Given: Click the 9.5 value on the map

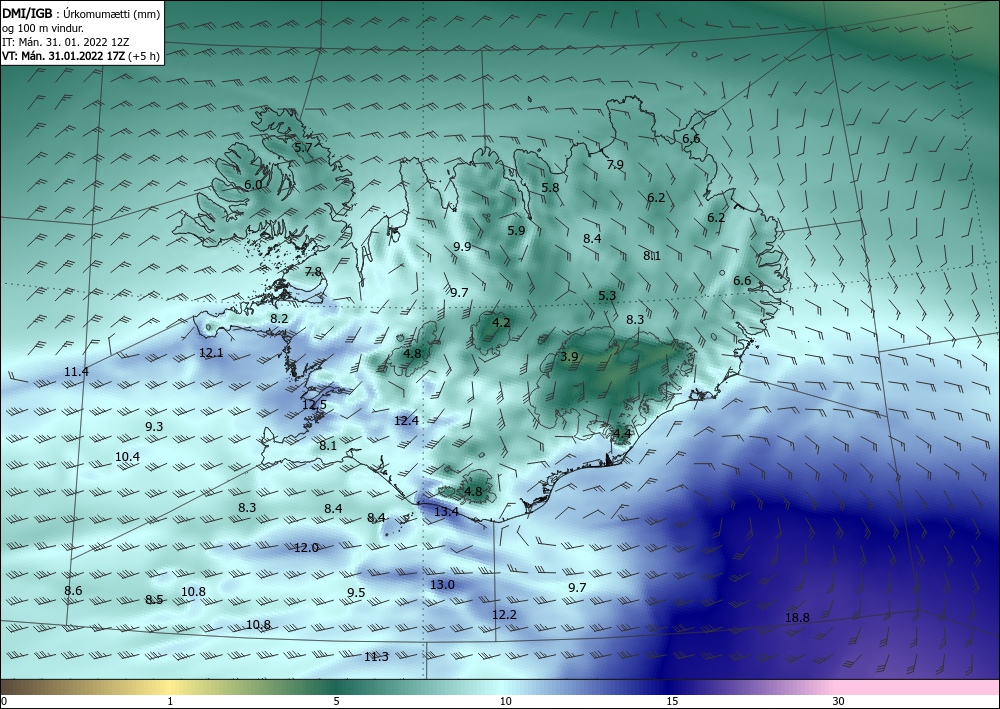Looking at the screenshot, I should pyautogui.click(x=356, y=593).
